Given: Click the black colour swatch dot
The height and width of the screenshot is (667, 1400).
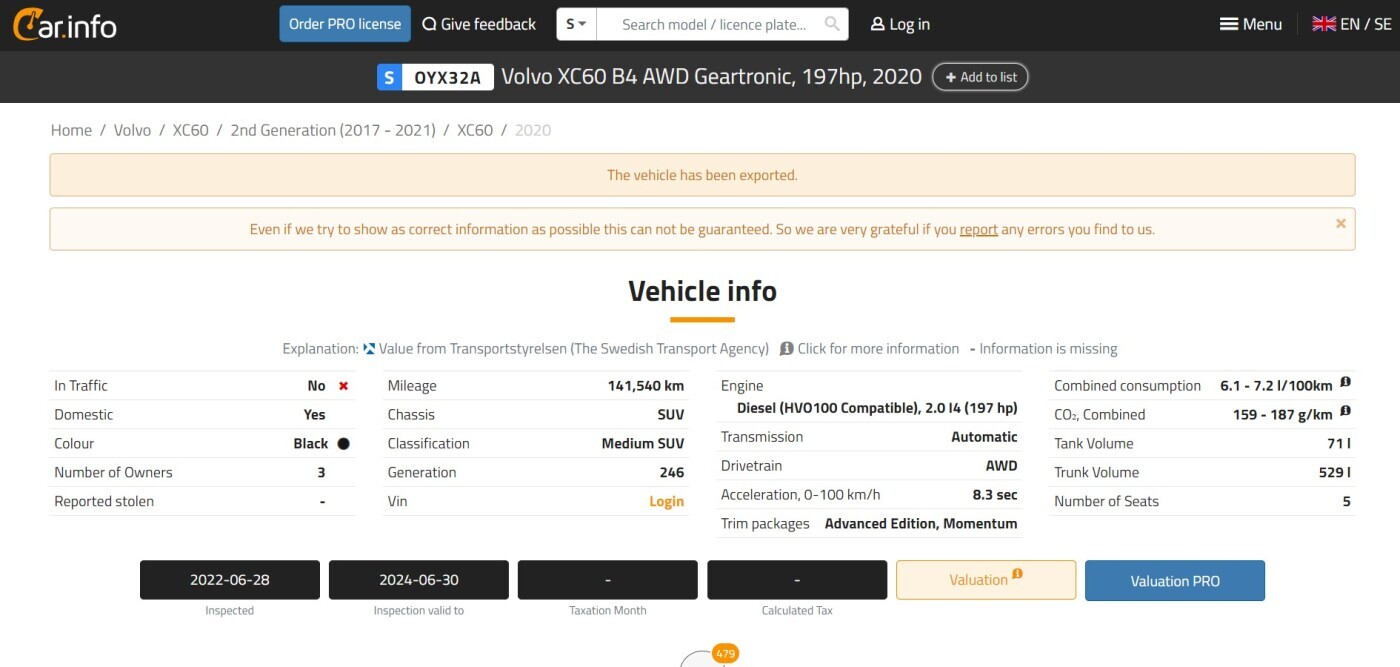Looking at the screenshot, I should pyautogui.click(x=343, y=444).
